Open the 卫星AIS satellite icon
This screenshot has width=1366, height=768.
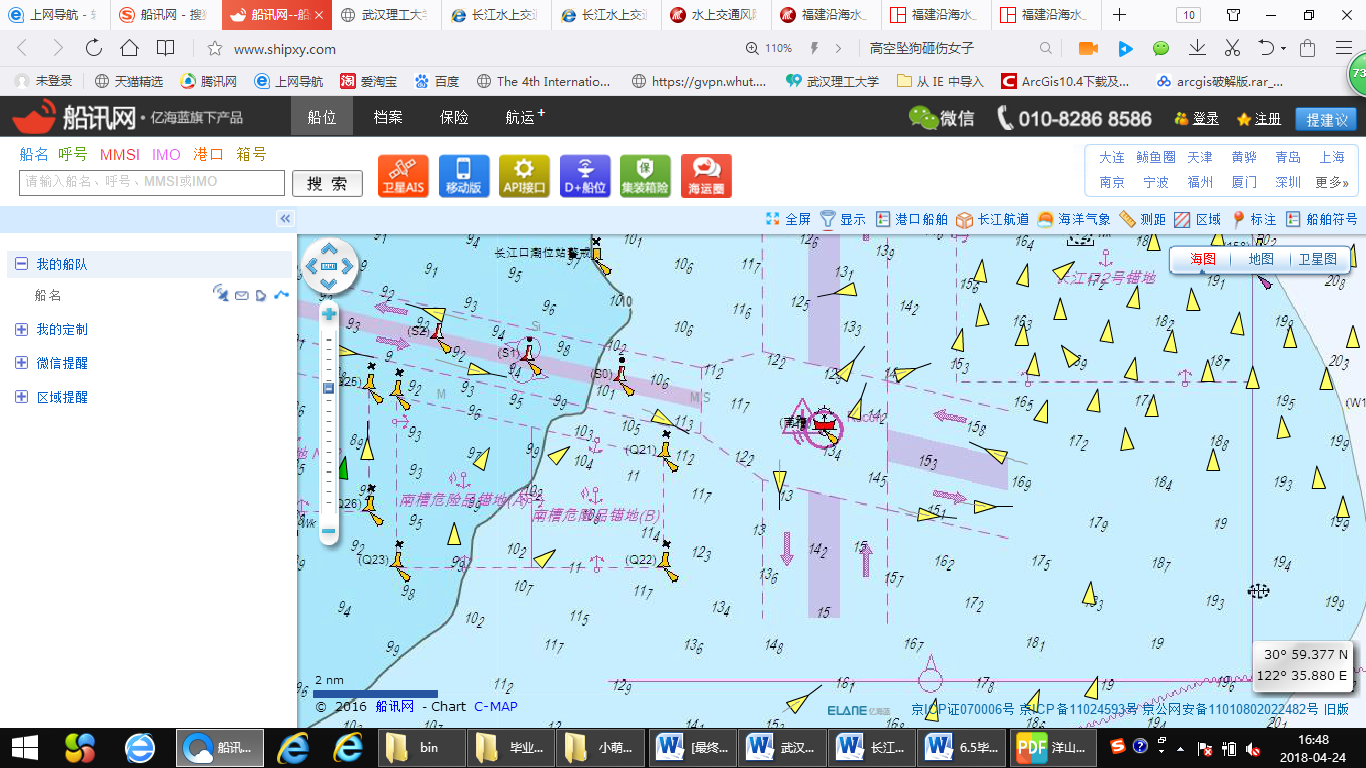pyautogui.click(x=403, y=176)
